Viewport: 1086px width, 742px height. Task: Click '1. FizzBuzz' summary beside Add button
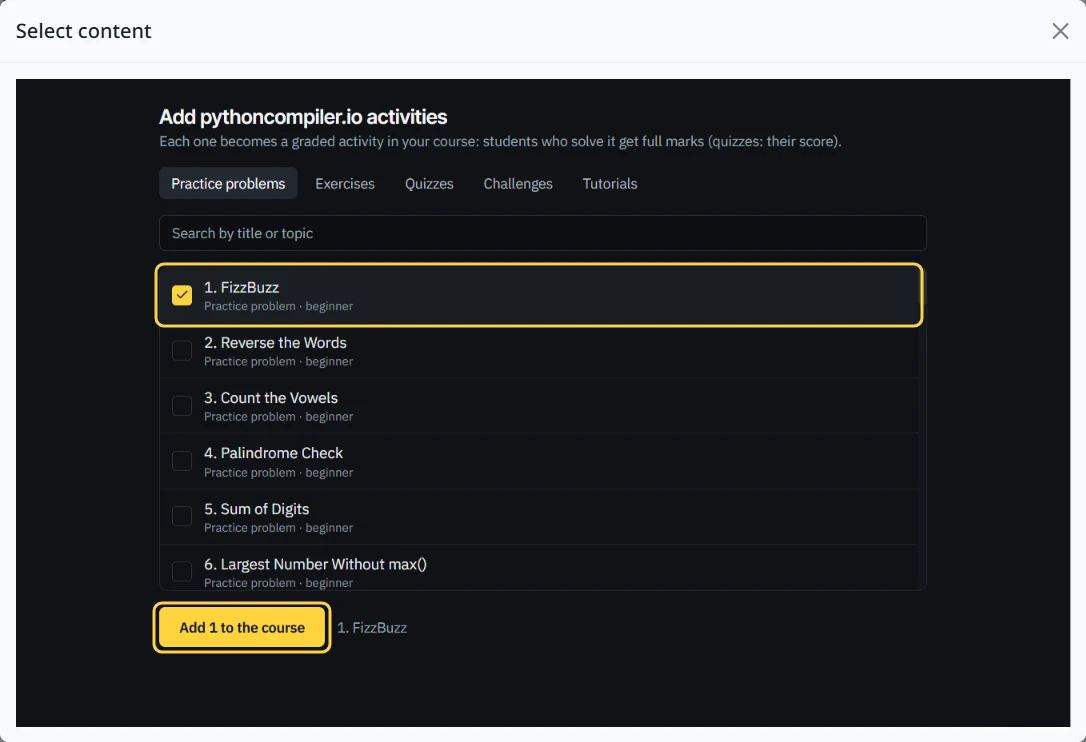point(372,628)
